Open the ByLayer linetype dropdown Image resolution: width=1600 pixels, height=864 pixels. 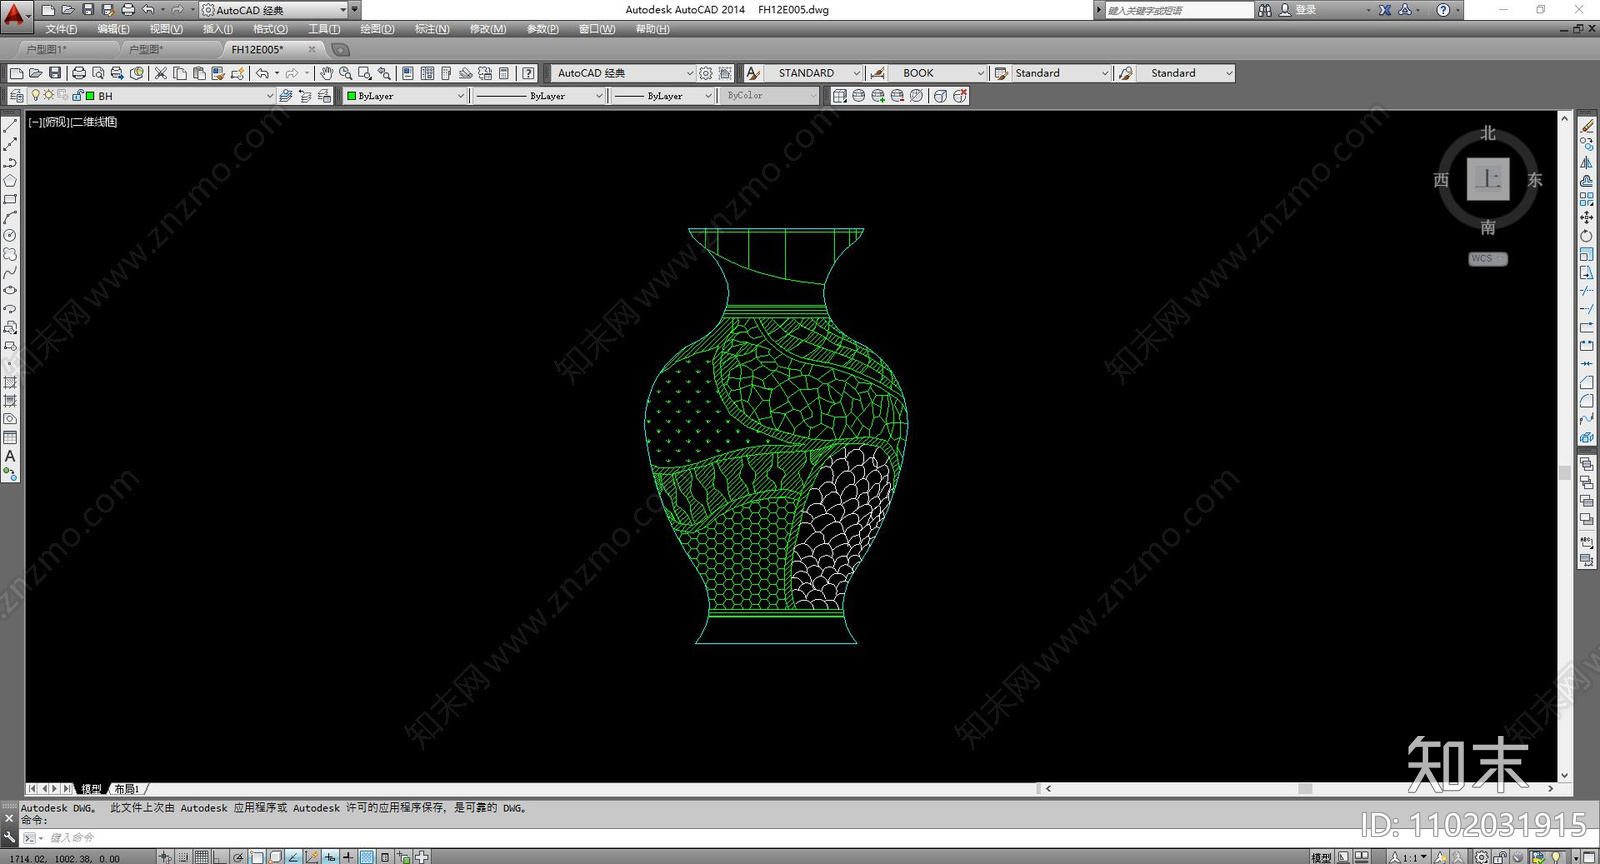coord(599,96)
